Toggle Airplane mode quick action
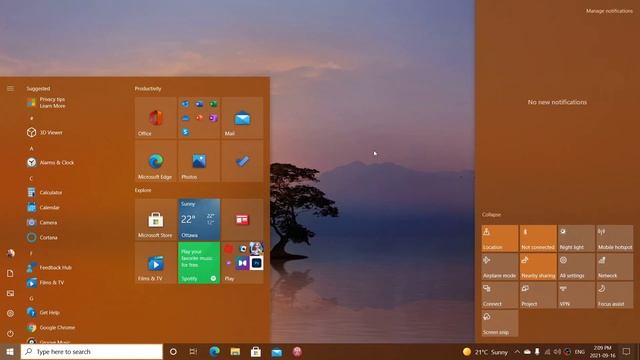The height and width of the screenshot is (360, 640). [500, 267]
